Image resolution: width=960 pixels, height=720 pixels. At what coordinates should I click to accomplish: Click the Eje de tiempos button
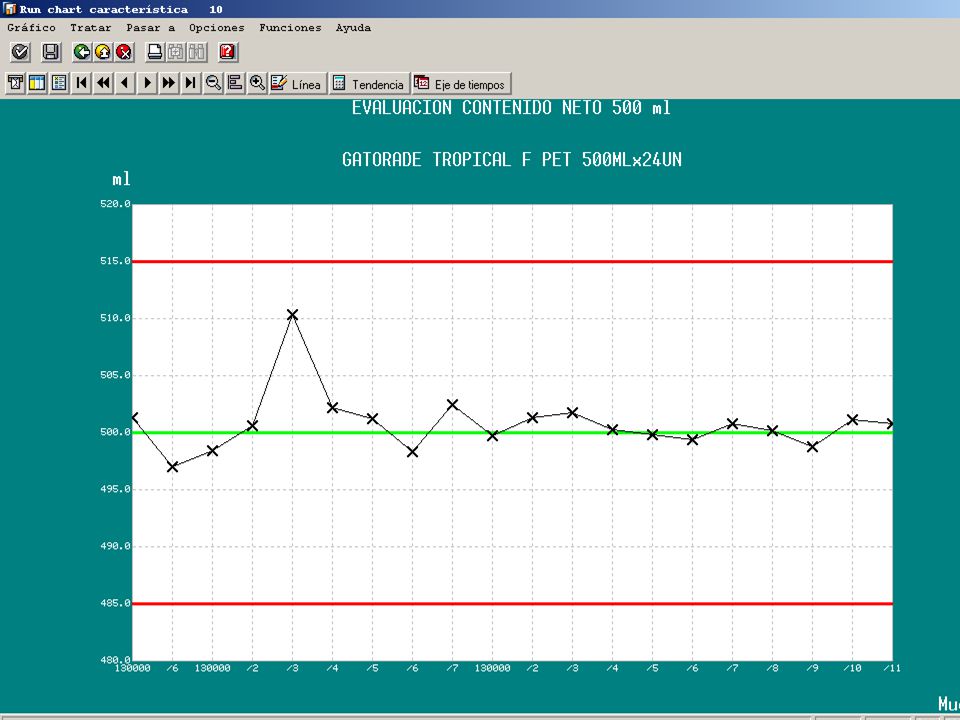point(461,84)
